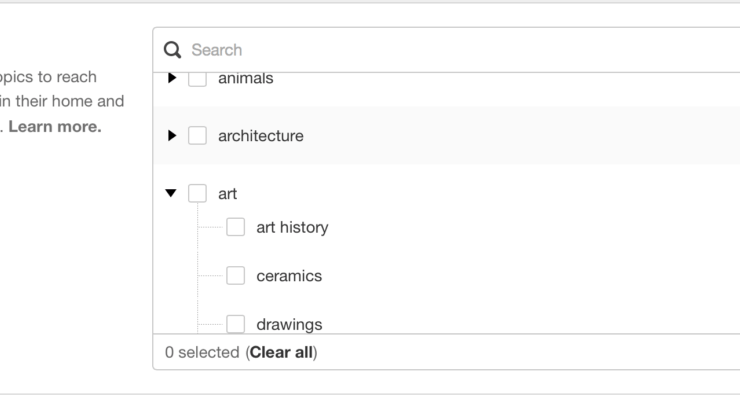Open the Learn more link
This screenshot has height=397, width=740.
55,127
